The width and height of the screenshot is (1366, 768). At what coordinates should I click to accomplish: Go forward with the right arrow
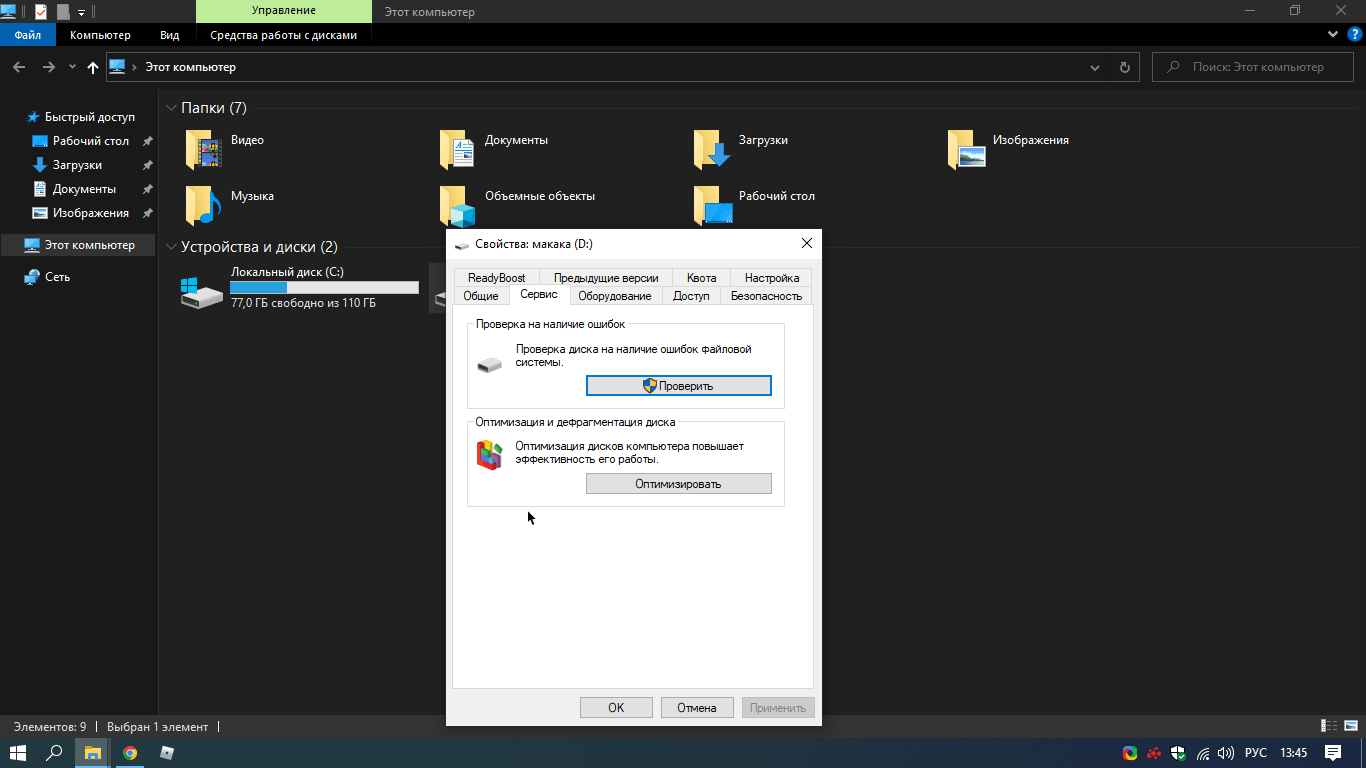click(x=48, y=67)
